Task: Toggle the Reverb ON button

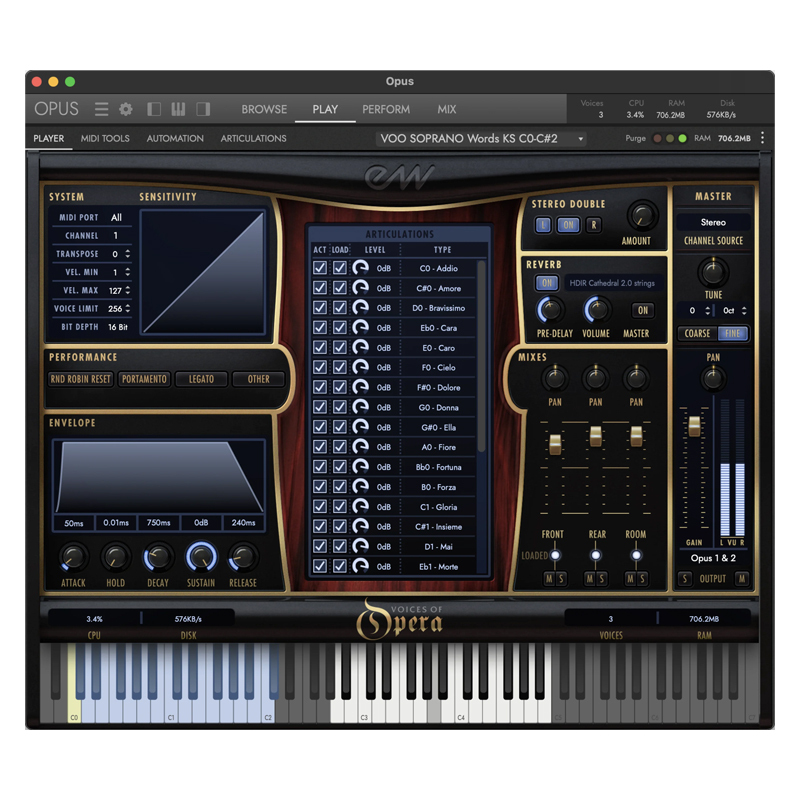Action: (x=547, y=283)
